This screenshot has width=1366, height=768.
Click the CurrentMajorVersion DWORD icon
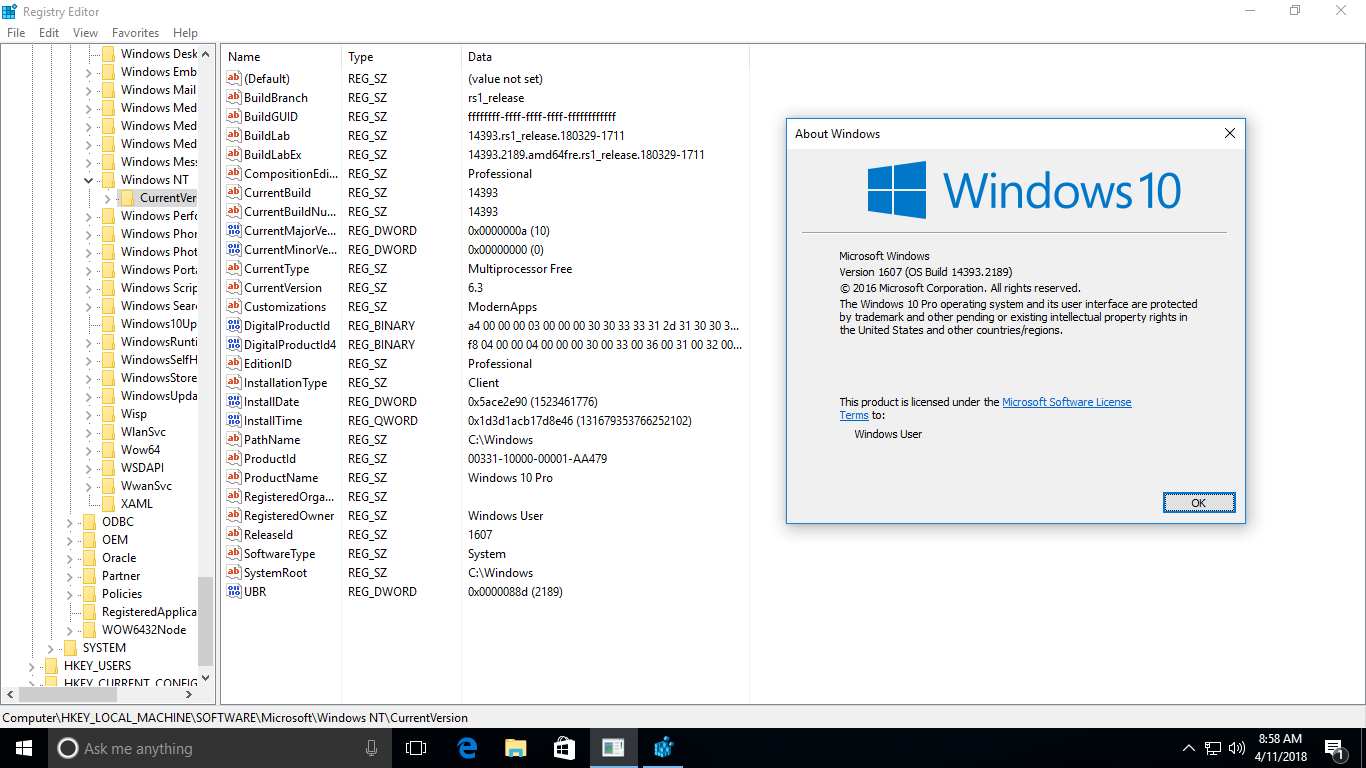[x=235, y=231]
